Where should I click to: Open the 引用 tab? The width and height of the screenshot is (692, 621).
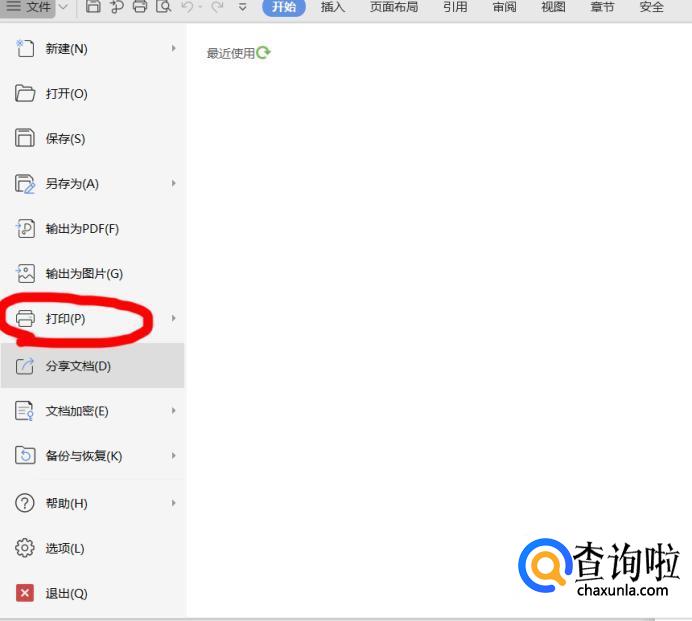(455, 7)
